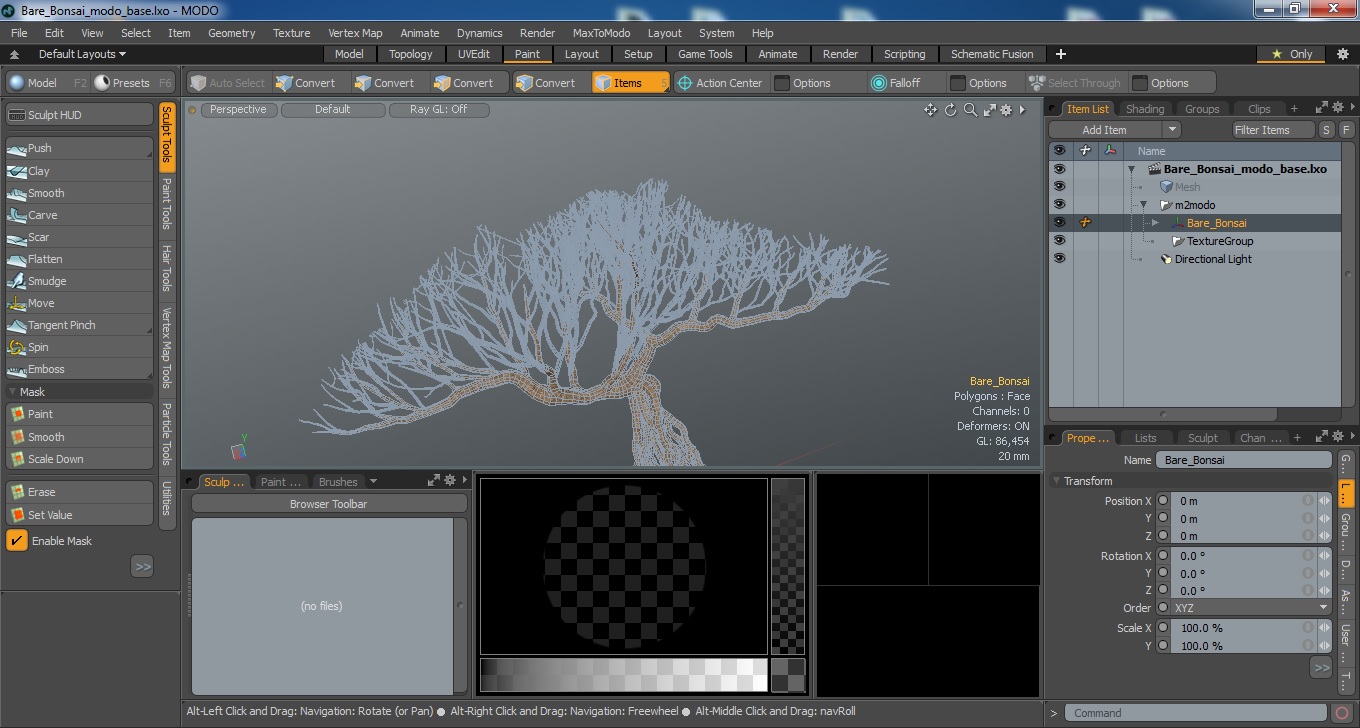The height and width of the screenshot is (728, 1360).
Task: Select the Push sculpt tool
Action: pos(79,148)
